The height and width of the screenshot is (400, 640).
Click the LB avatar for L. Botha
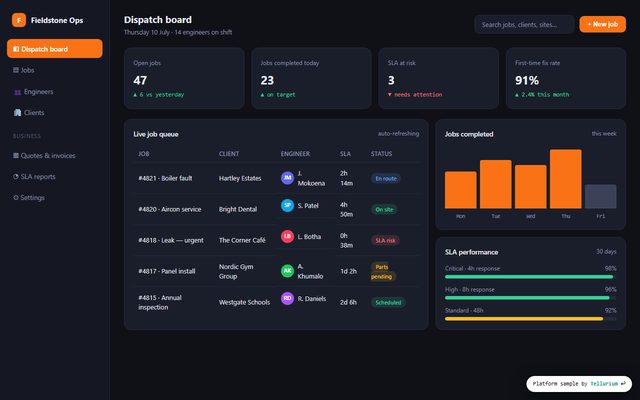tap(287, 236)
